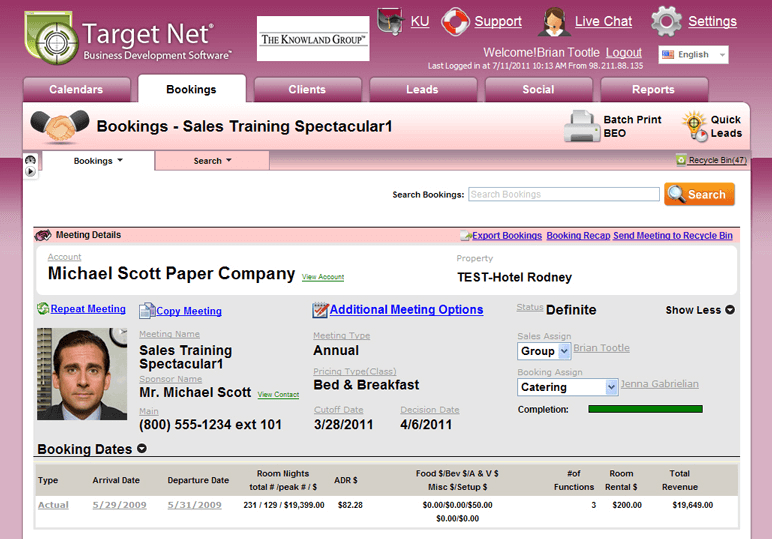This screenshot has height=539, width=772.
Task: Click the handshake Bookings icon
Action: point(60,126)
